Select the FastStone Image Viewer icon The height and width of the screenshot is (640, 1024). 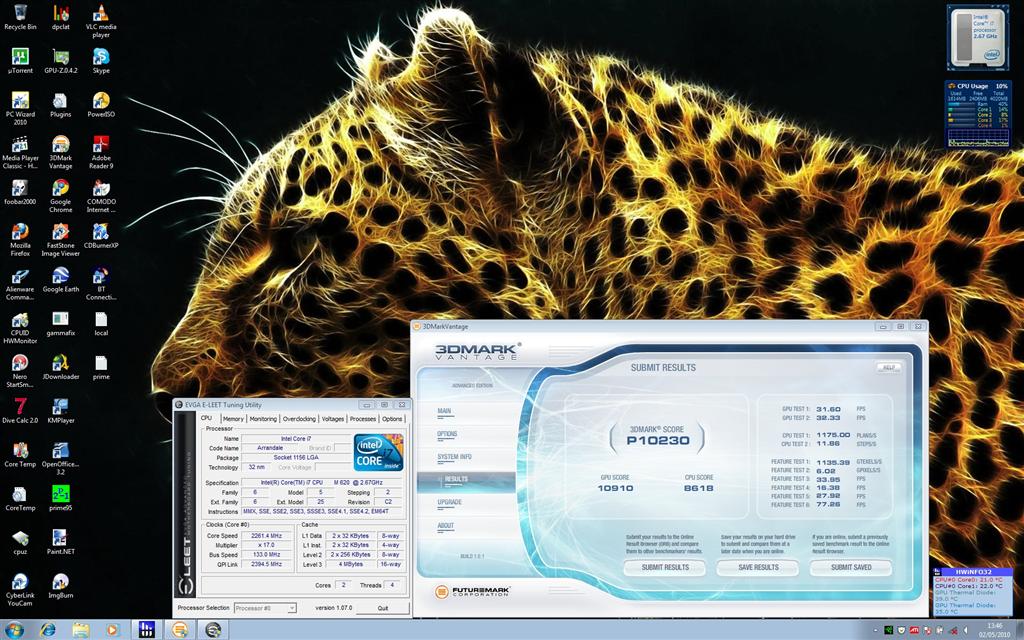[x=61, y=240]
